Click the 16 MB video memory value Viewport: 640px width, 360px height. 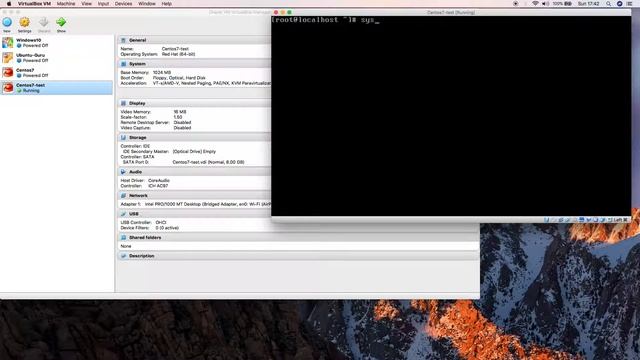180,111
